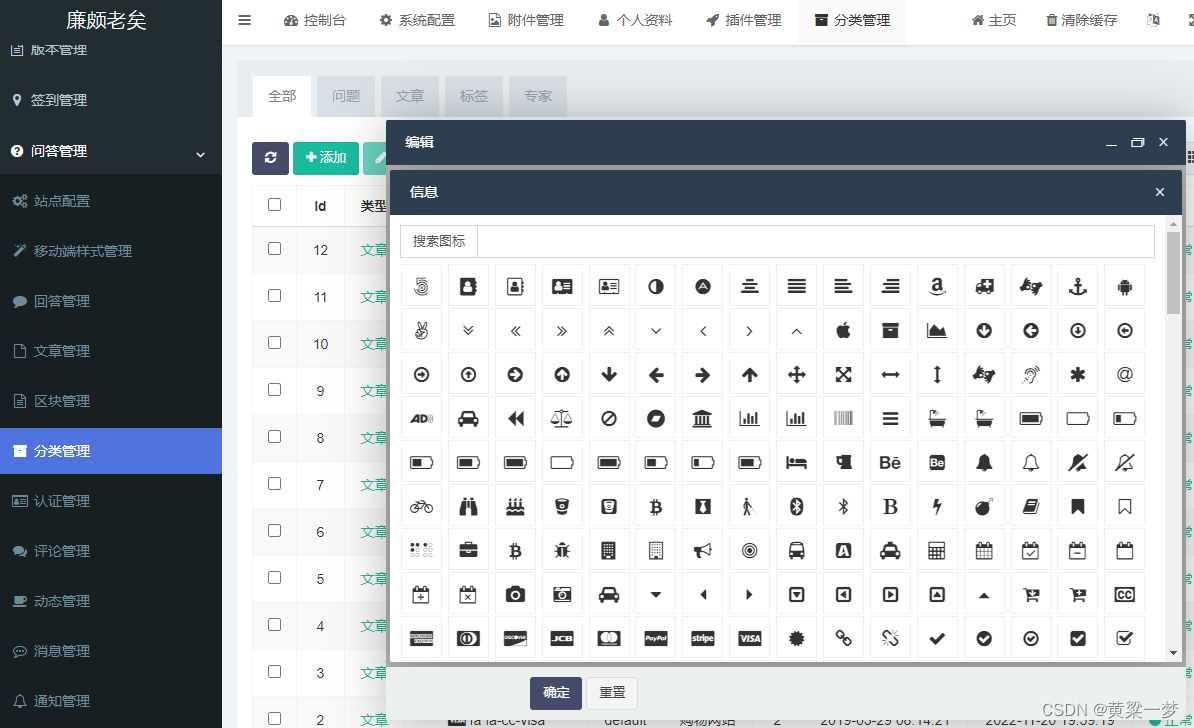This screenshot has width=1194, height=728.
Task: Check the checkbox for row Id 8
Action: click(277, 437)
